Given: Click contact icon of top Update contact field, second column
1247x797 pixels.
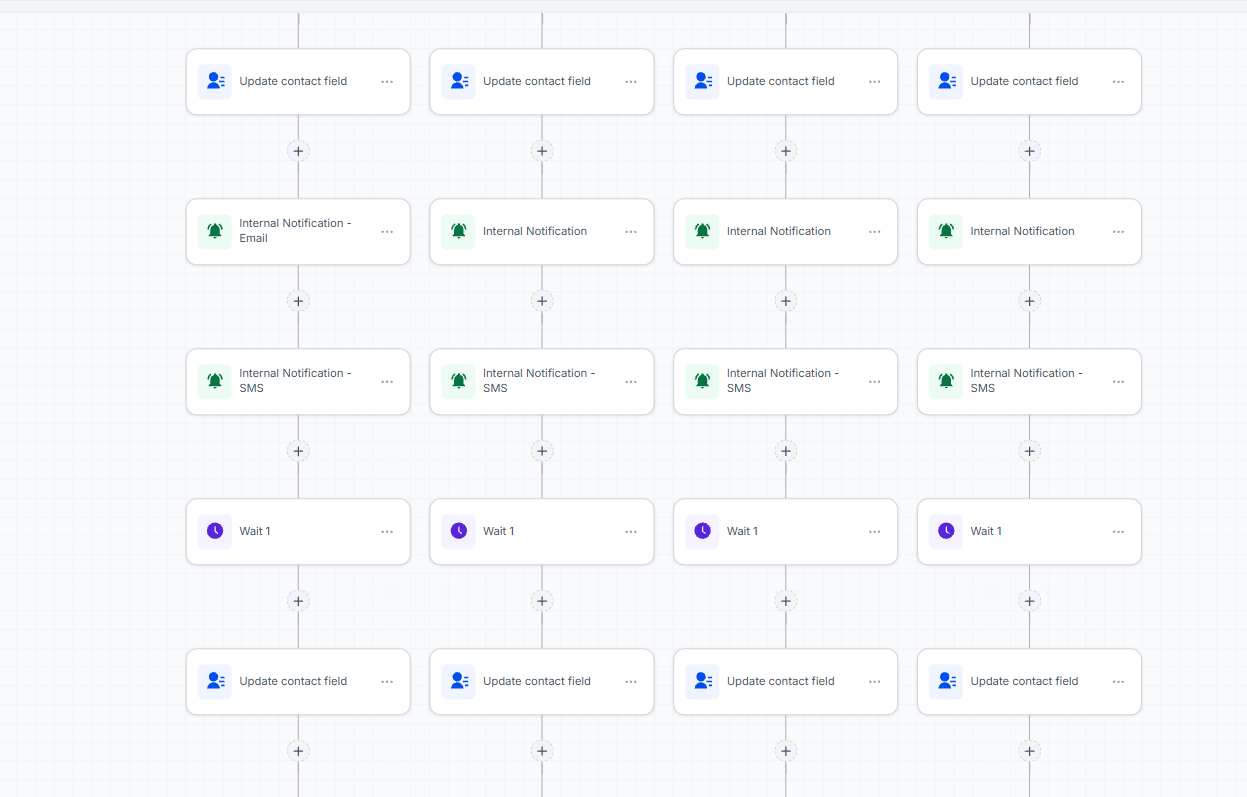Looking at the screenshot, I should pos(459,81).
